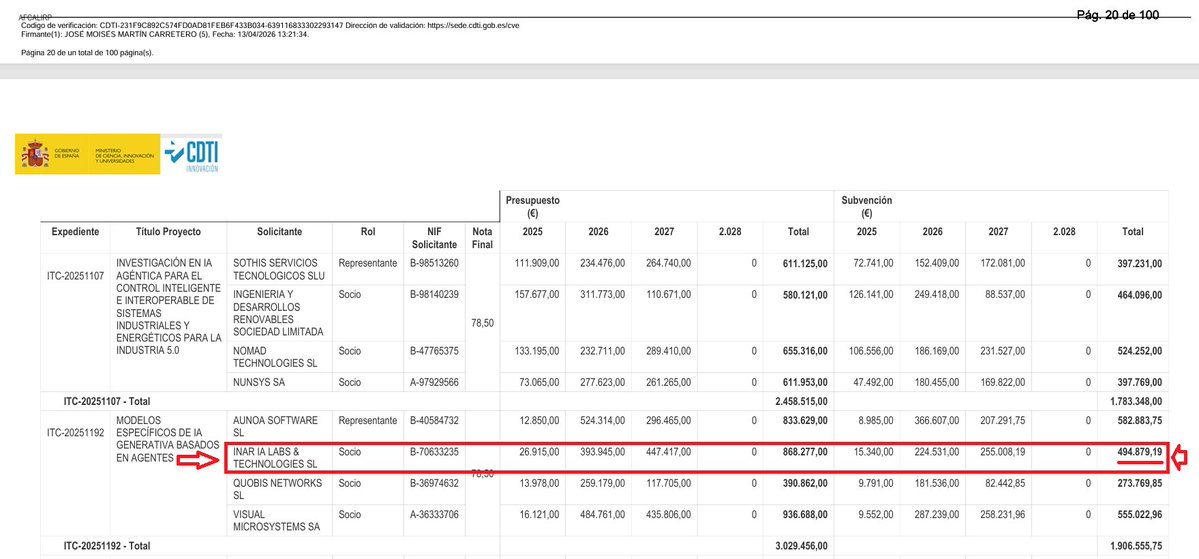Click INAR 2026 subsidy value 224.531,00

tap(936, 452)
